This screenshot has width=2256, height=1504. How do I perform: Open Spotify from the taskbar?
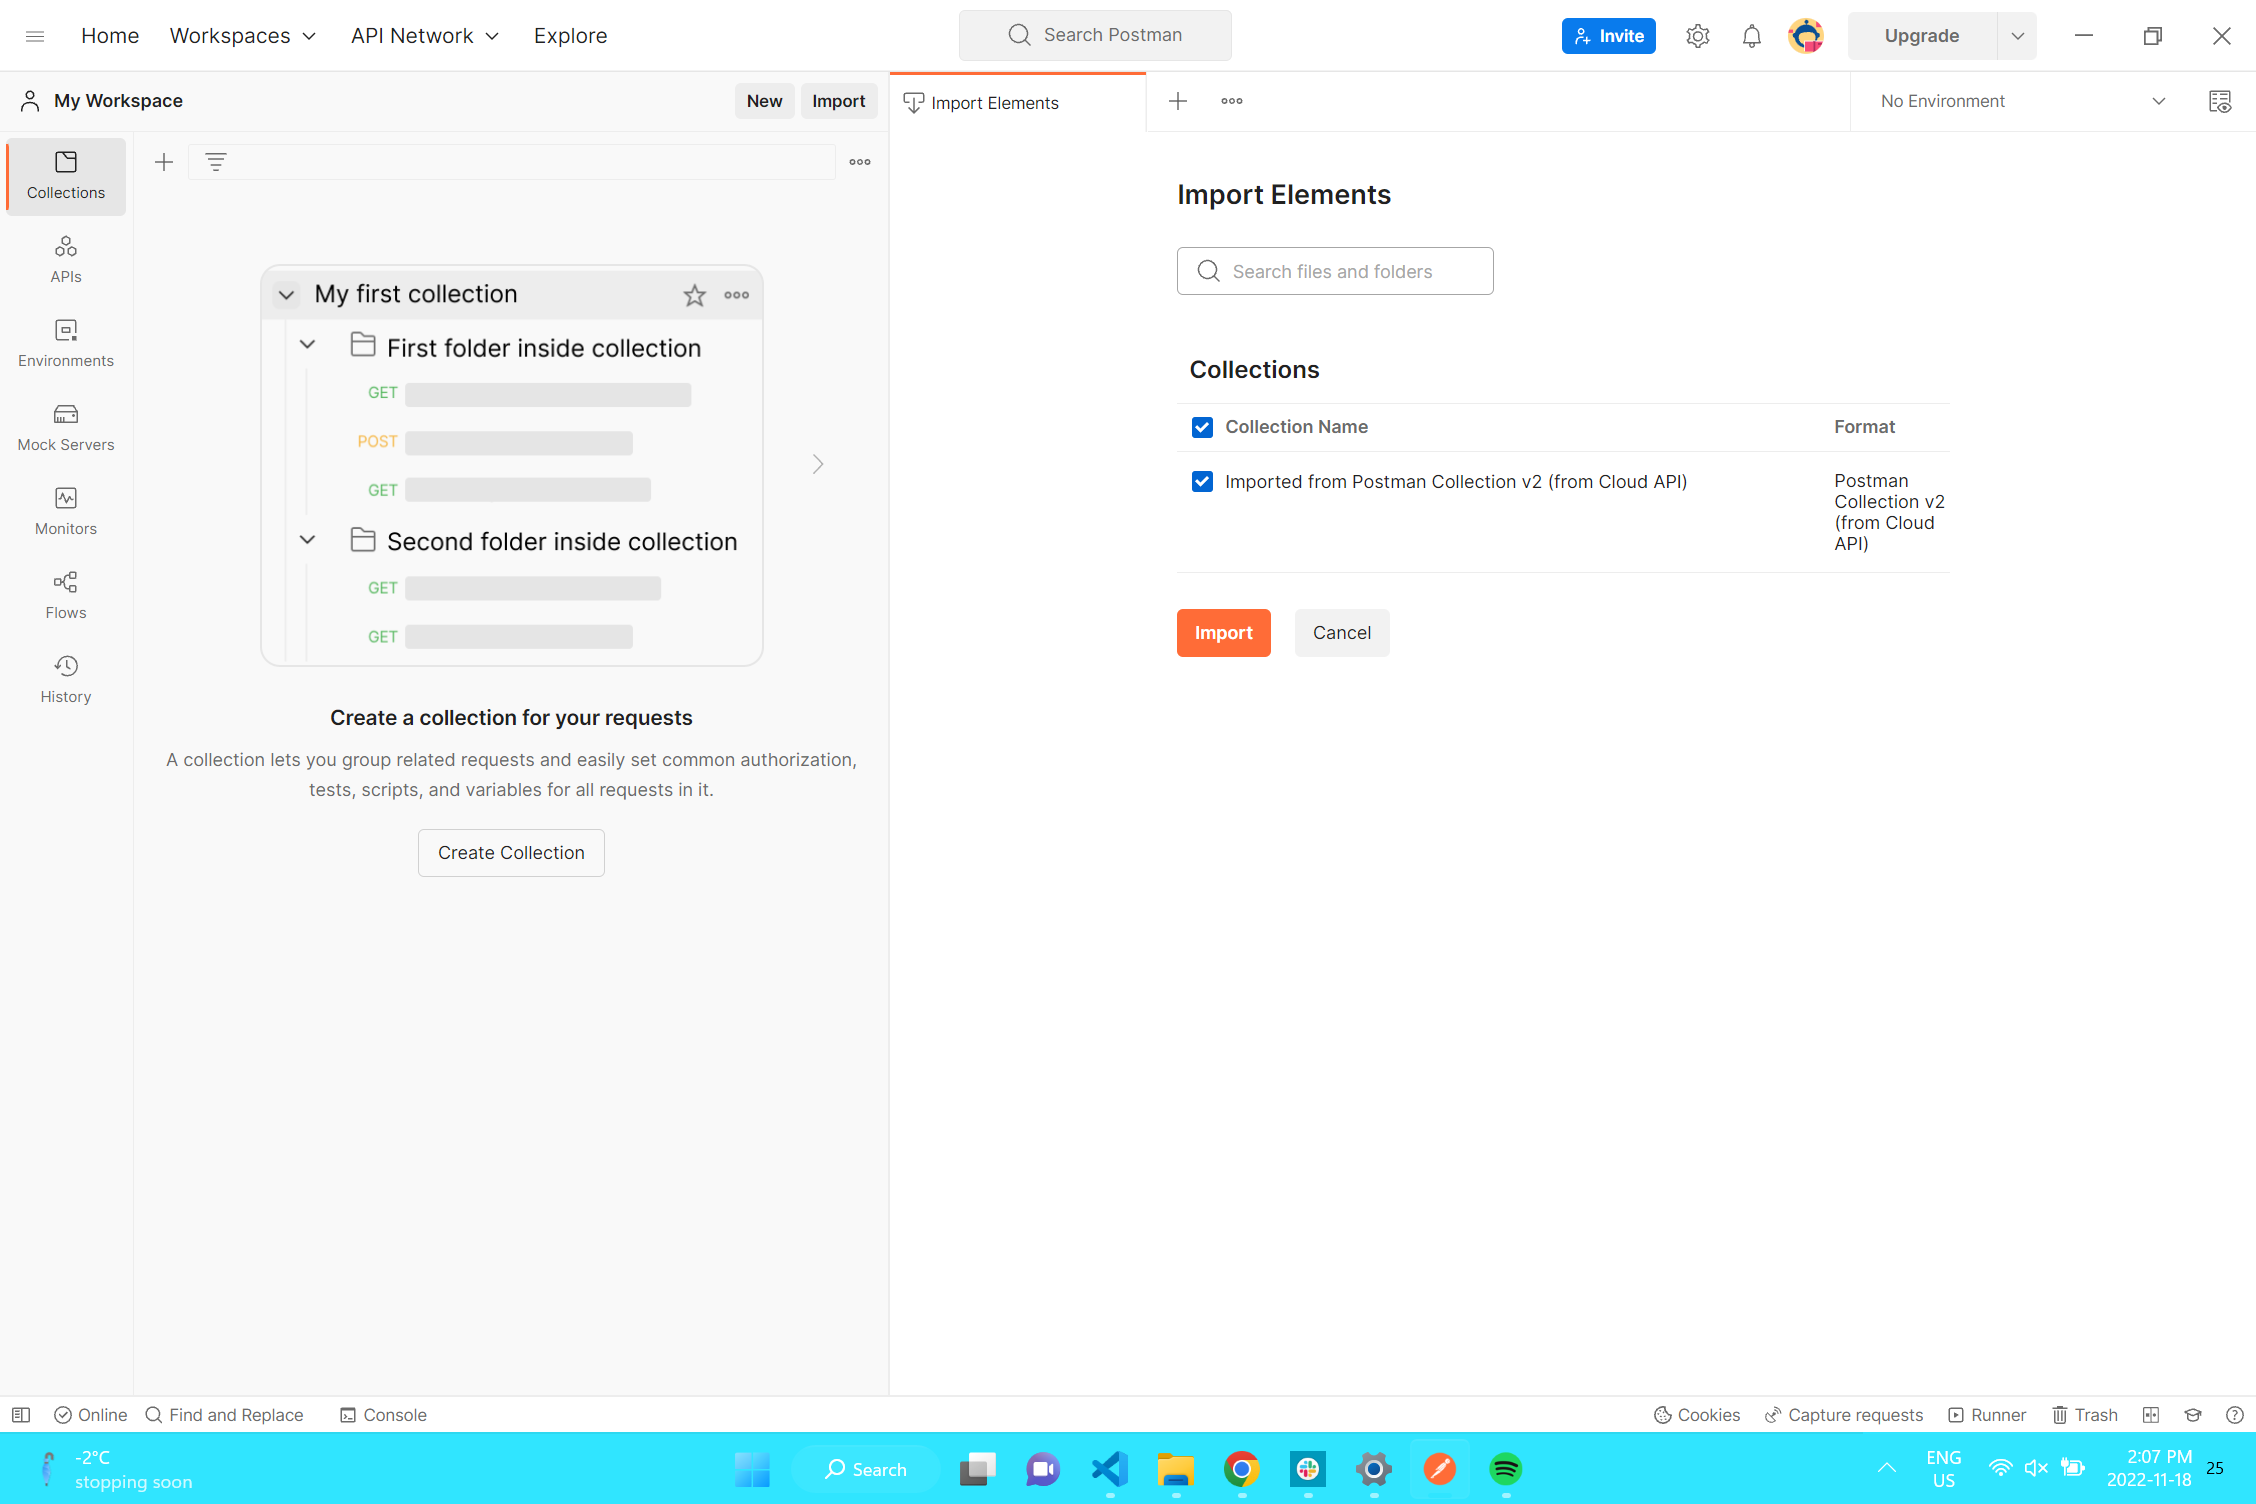1505,1469
